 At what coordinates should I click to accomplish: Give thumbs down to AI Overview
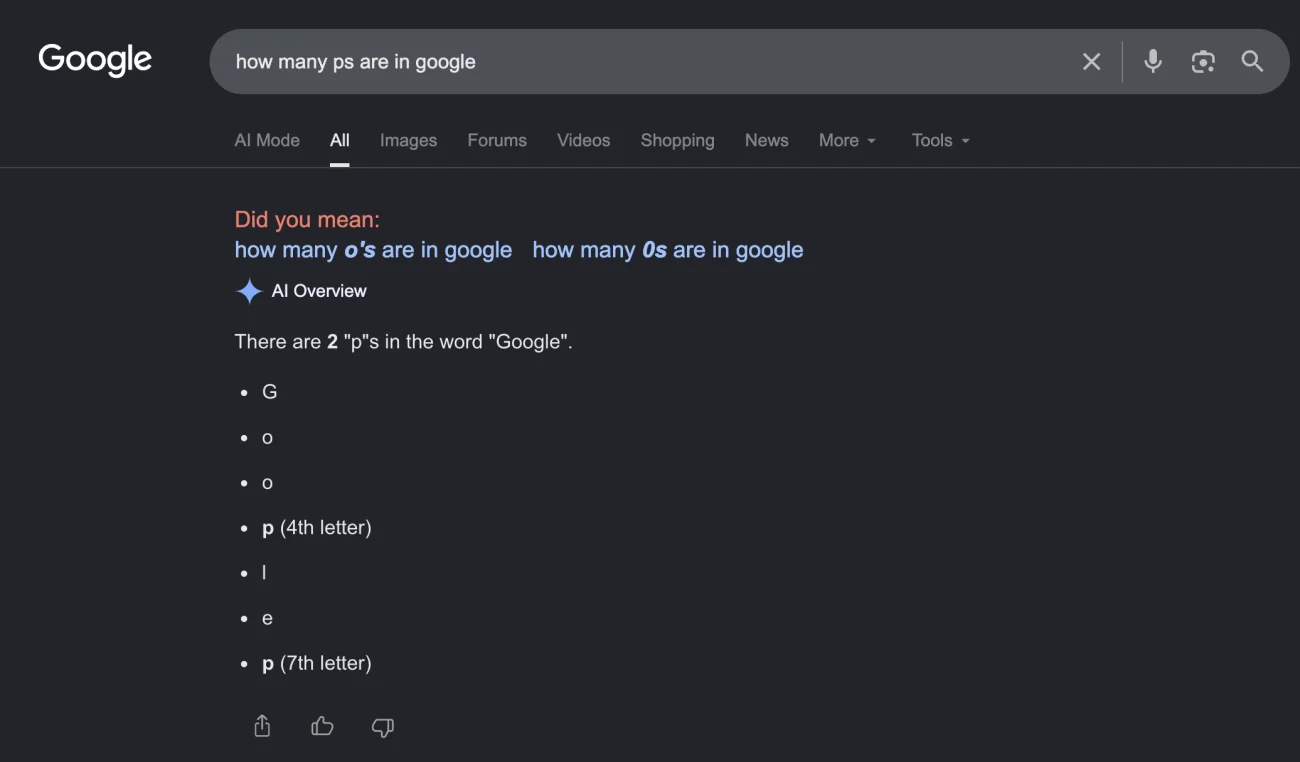pos(382,727)
